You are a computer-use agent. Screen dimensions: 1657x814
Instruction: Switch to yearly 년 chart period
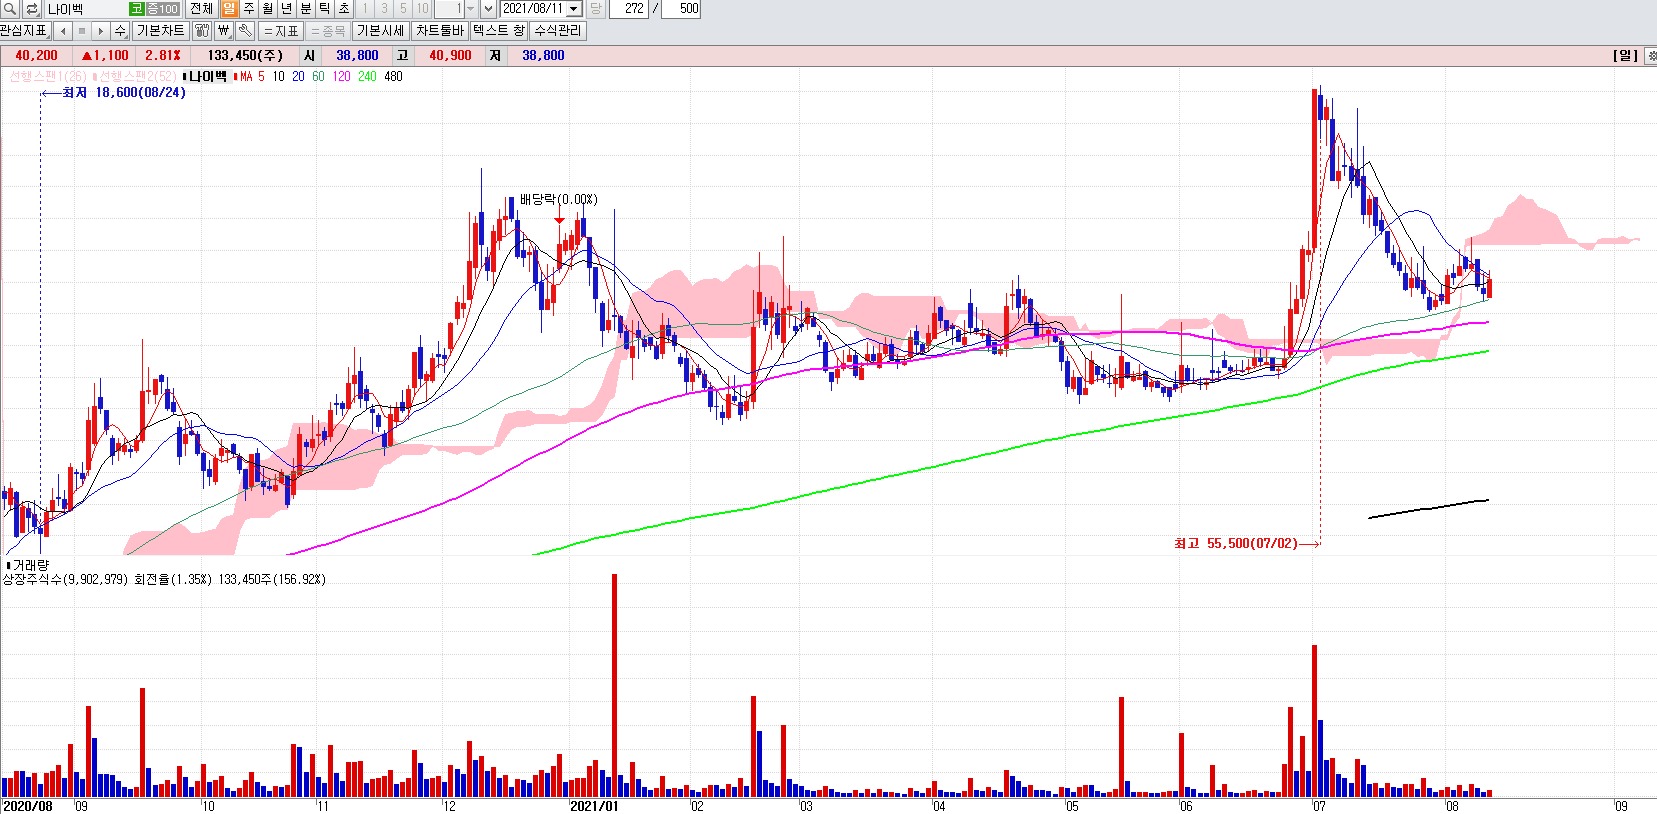(287, 8)
